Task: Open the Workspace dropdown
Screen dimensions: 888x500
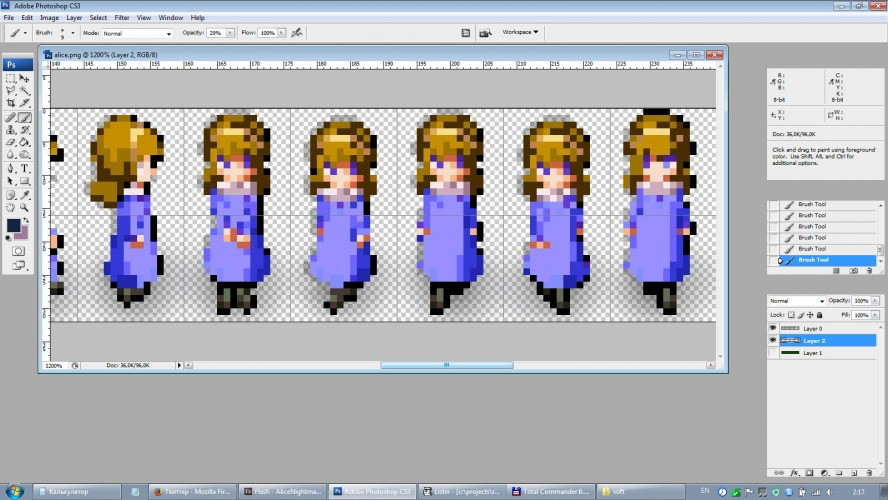Action: (x=520, y=32)
